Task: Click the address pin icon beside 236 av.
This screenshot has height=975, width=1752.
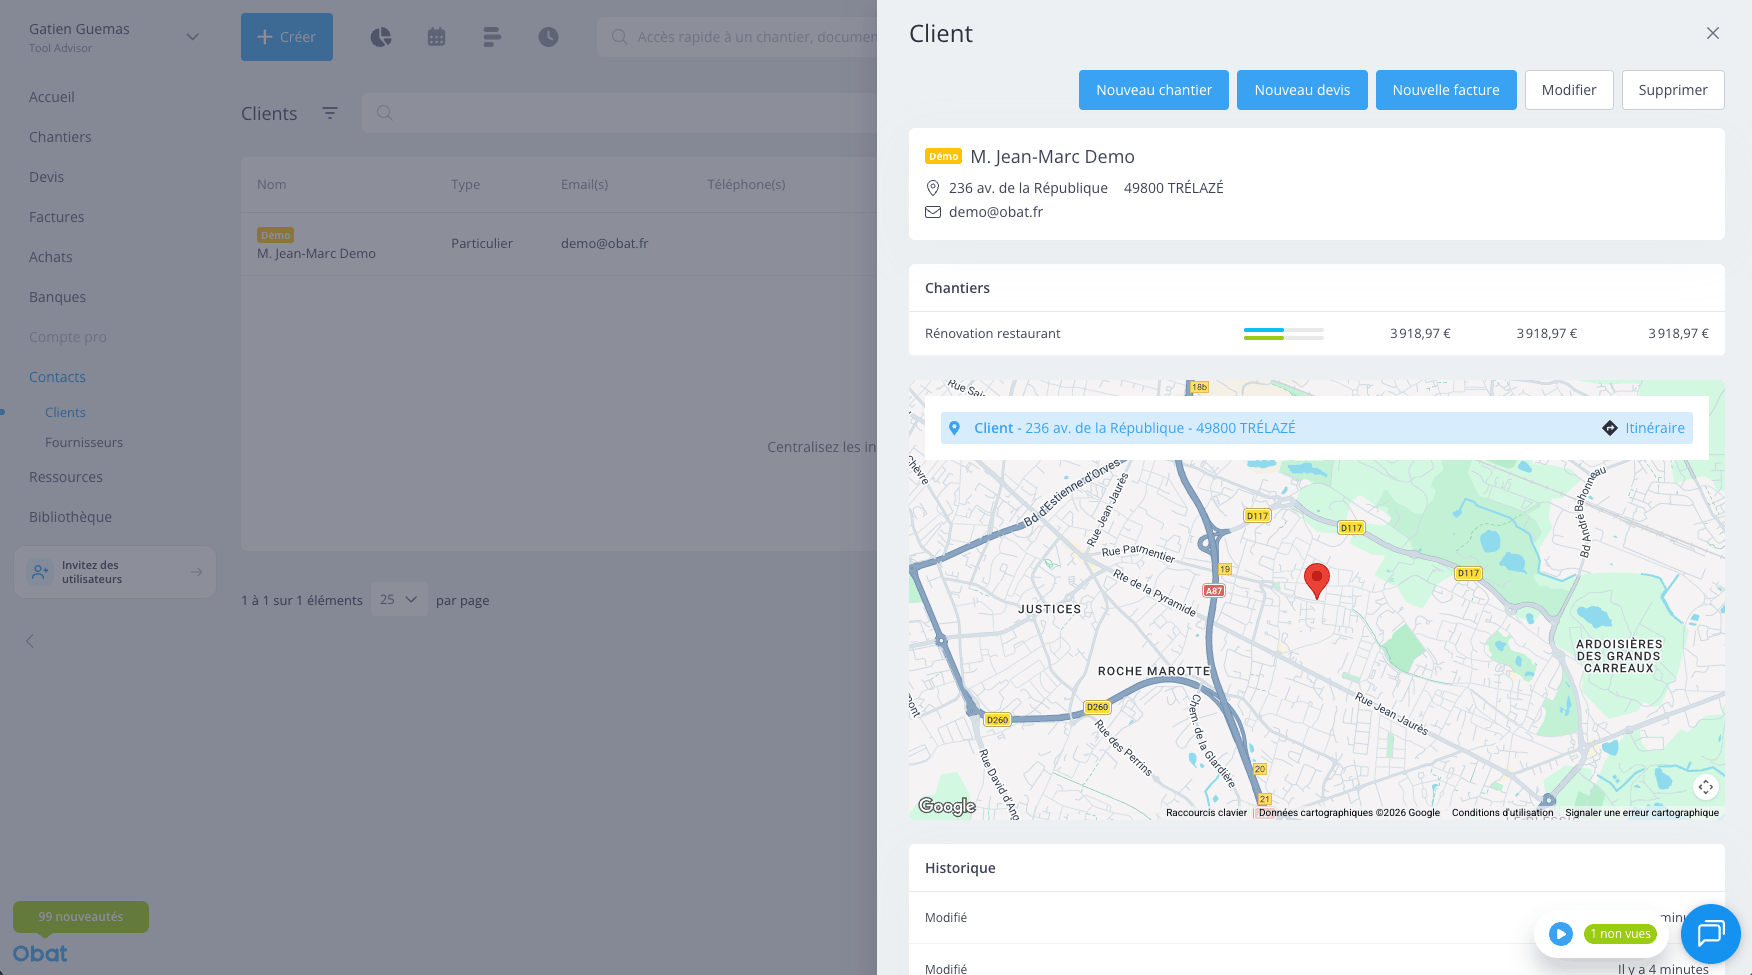Action: tap(933, 188)
